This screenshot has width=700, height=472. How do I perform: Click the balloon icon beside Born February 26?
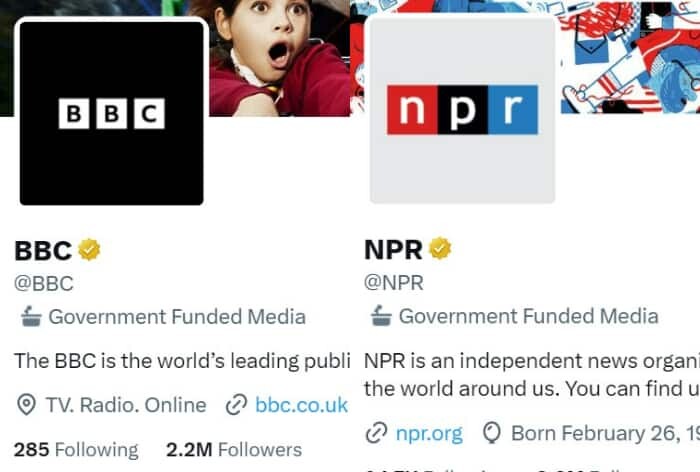point(492,433)
